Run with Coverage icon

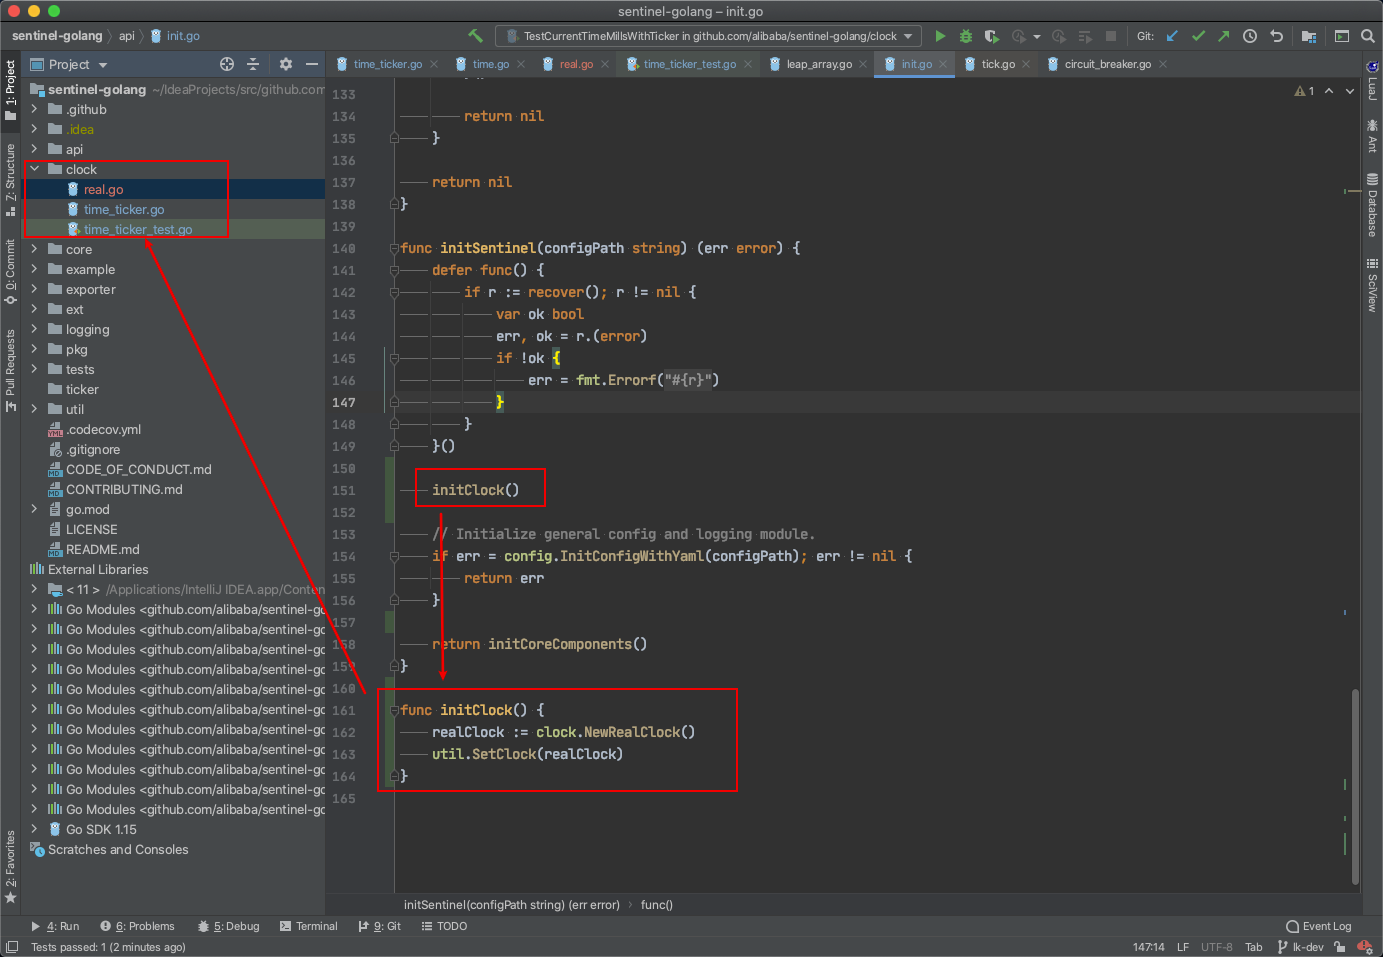(991, 36)
